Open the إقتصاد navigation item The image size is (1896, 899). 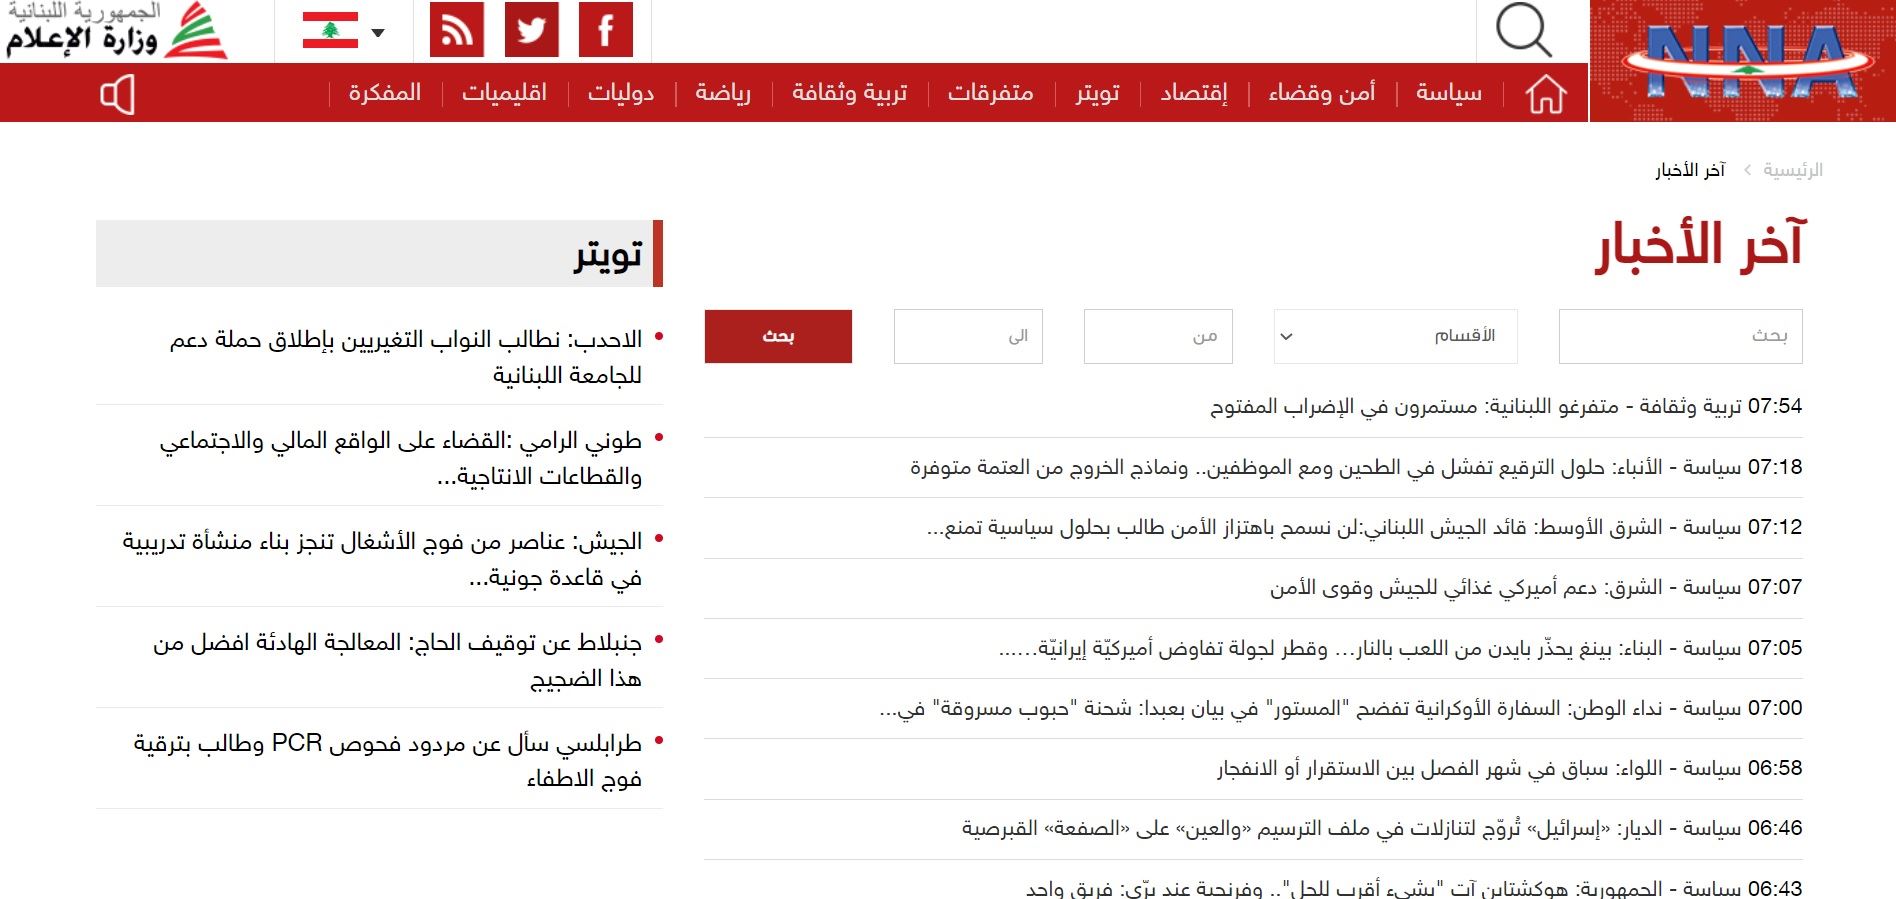[1193, 93]
